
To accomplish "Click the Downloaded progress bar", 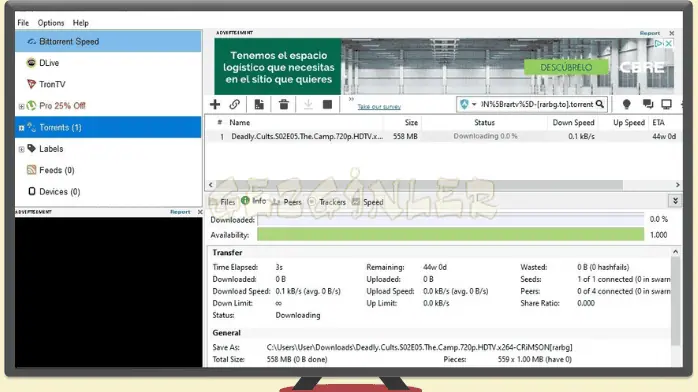I will 450,219.
